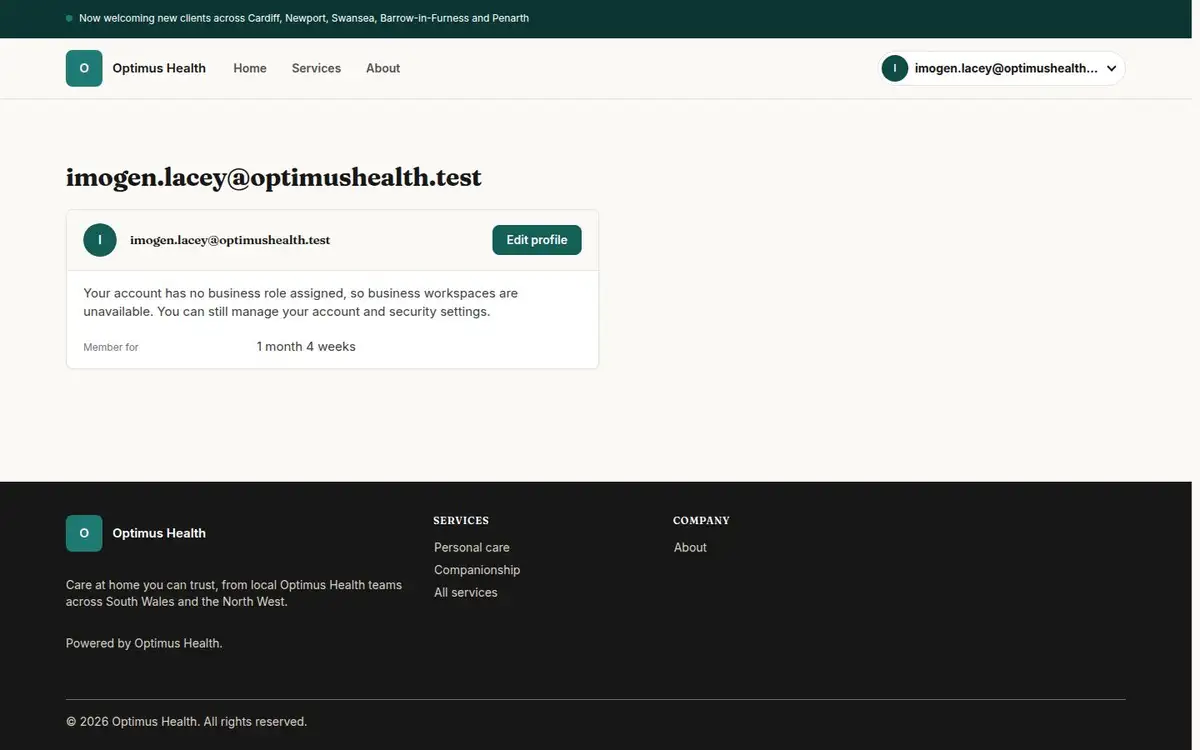Click the profile card avatar circle

coord(100,240)
